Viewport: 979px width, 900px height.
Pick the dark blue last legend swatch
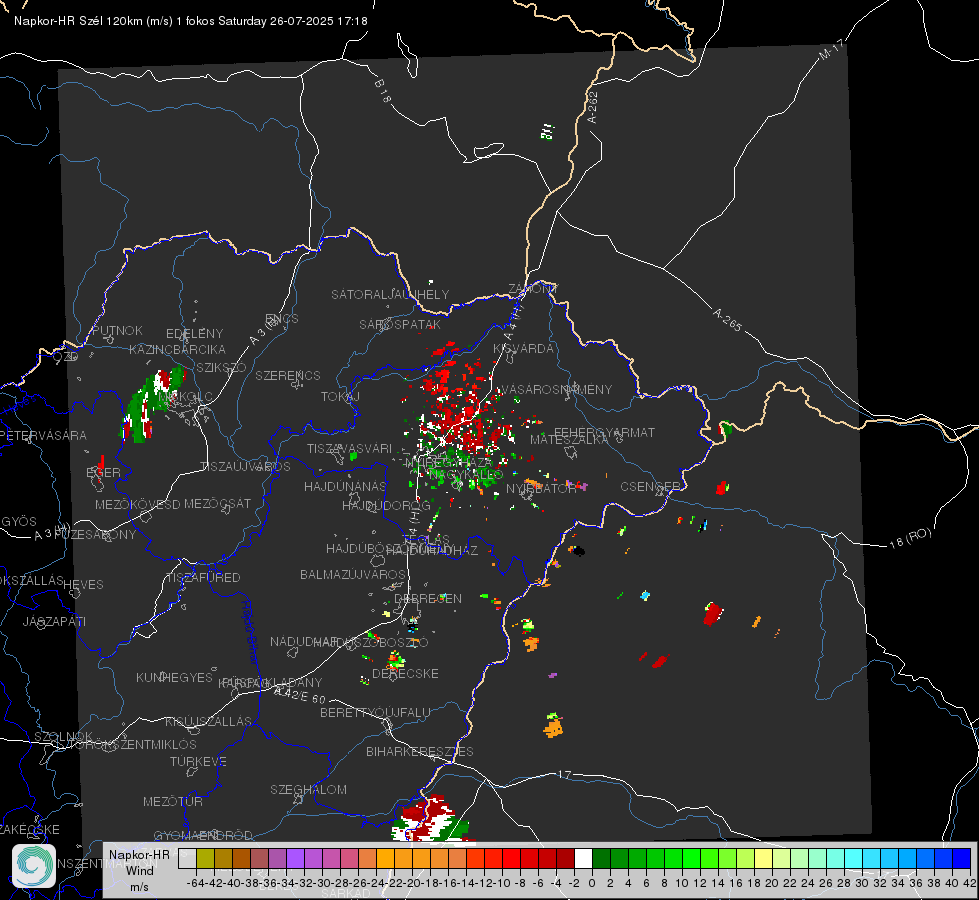click(x=962, y=858)
